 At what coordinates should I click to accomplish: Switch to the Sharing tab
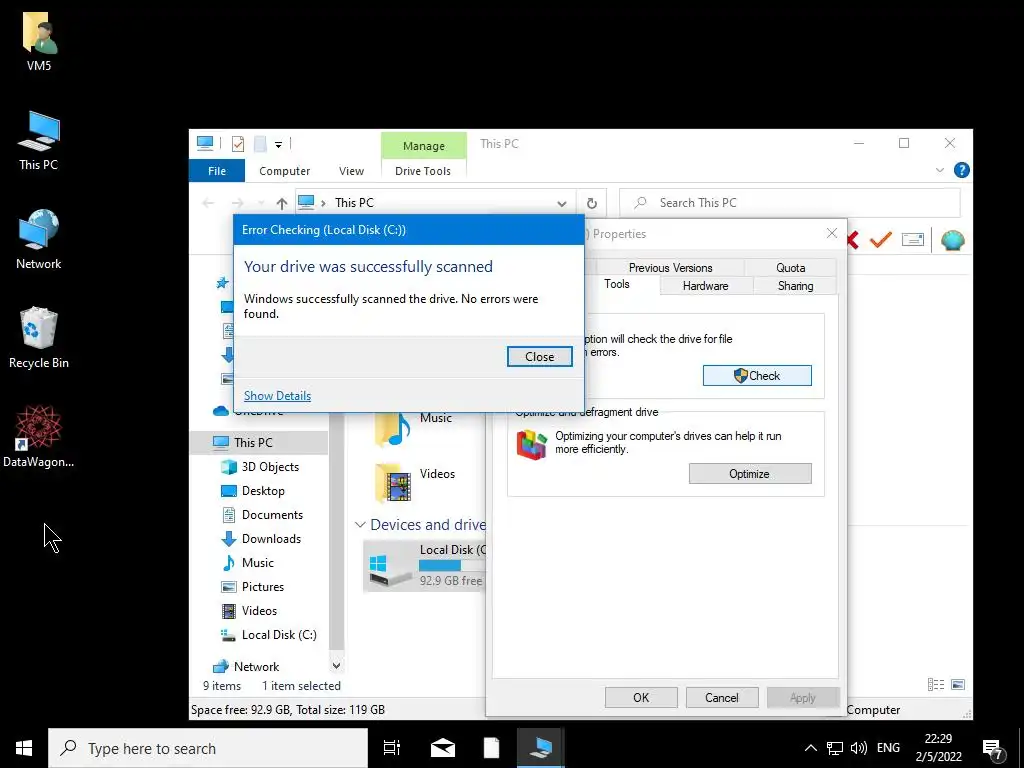(795, 286)
